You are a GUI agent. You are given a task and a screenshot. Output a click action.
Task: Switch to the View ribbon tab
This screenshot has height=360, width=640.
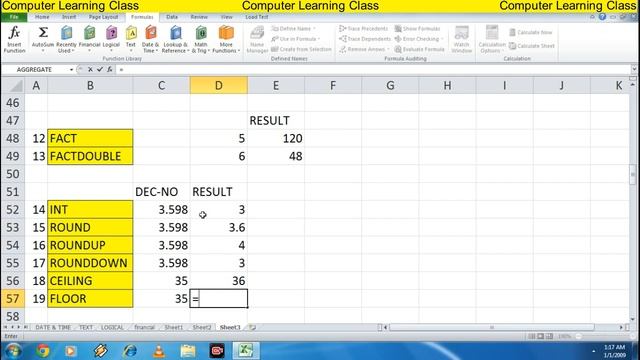(x=227, y=17)
